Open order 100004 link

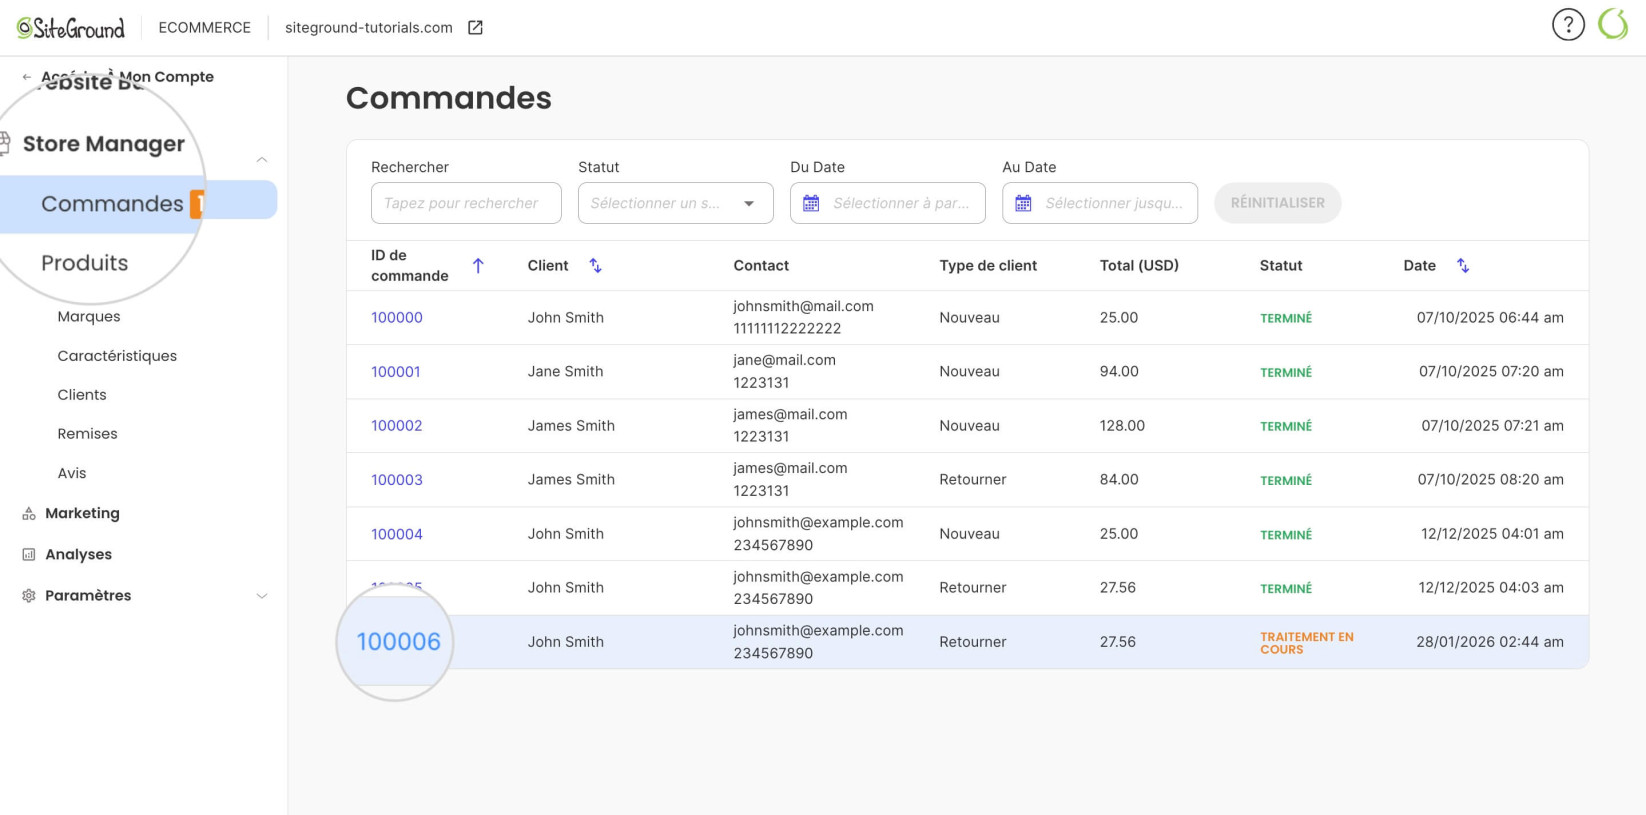coord(397,534)
